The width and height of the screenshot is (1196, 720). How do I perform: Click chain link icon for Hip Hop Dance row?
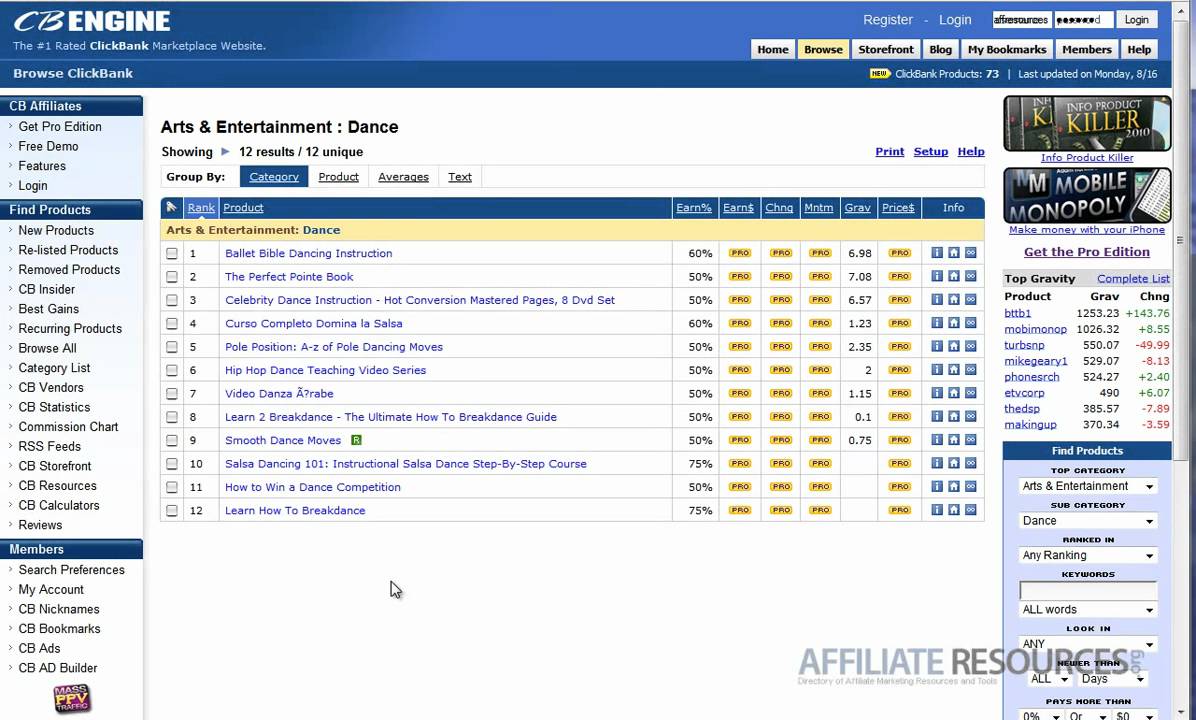[970, 370]
